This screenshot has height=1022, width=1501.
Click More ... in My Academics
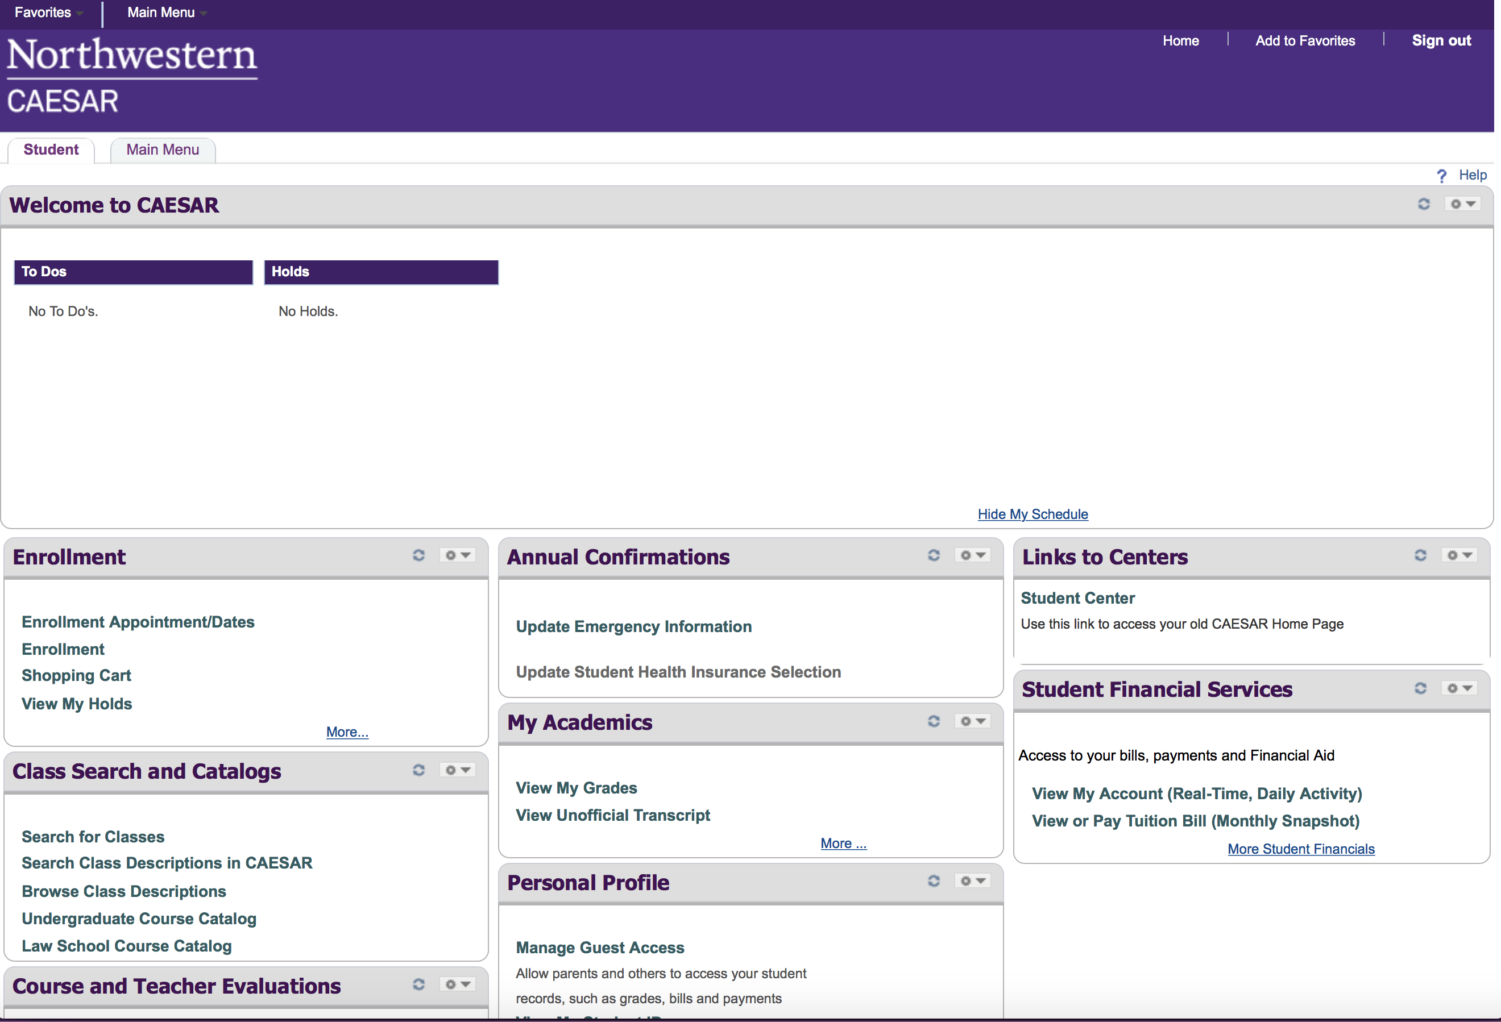click(x=843, y=843)
